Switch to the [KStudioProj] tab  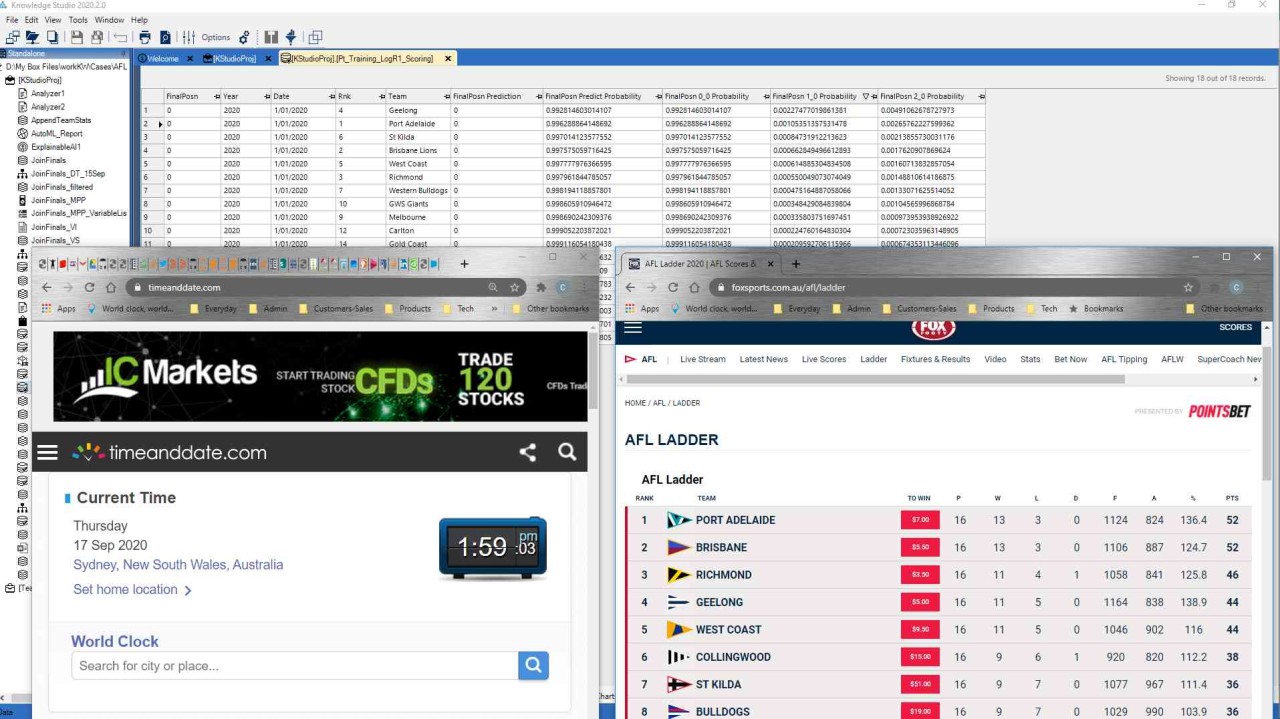point(234,59)
